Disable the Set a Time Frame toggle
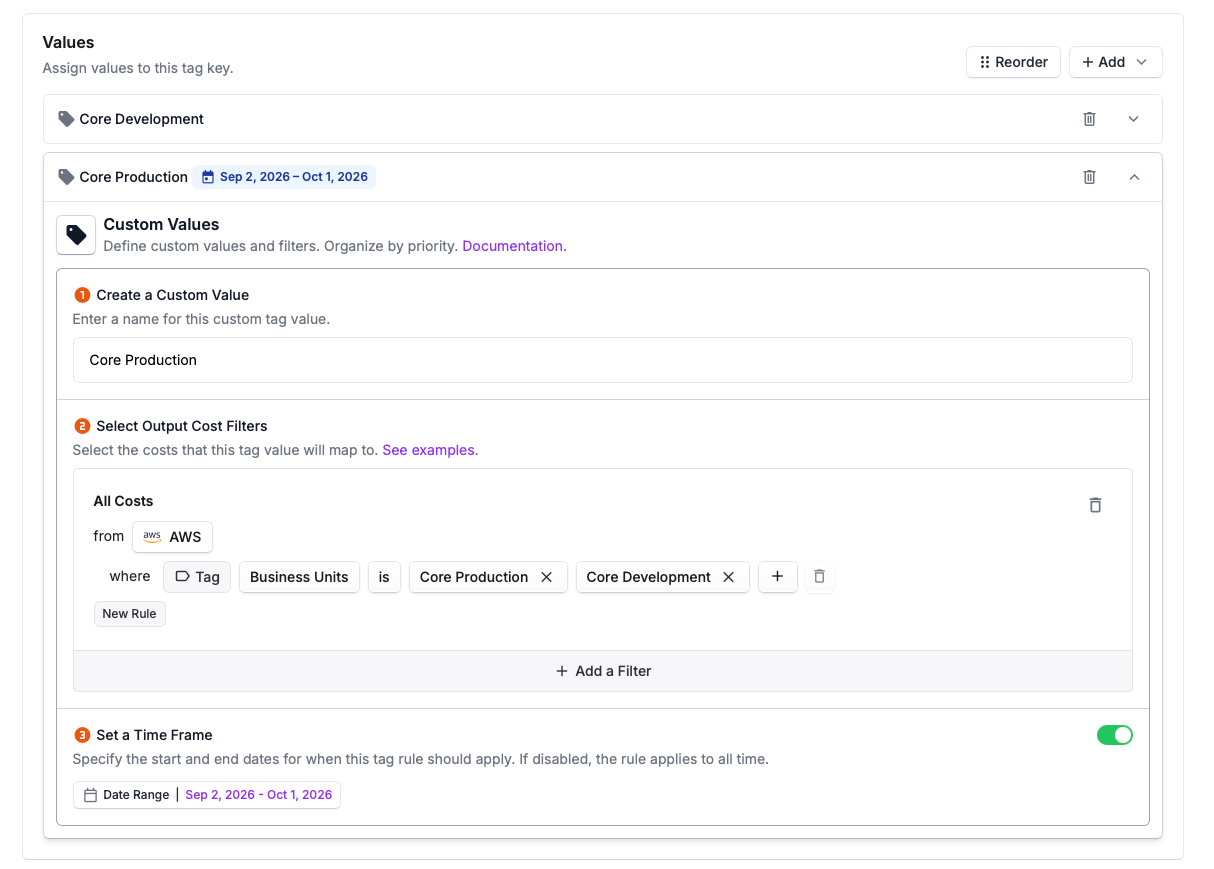Screen dimensions: 1214x869 click(x=1115, y=734)
